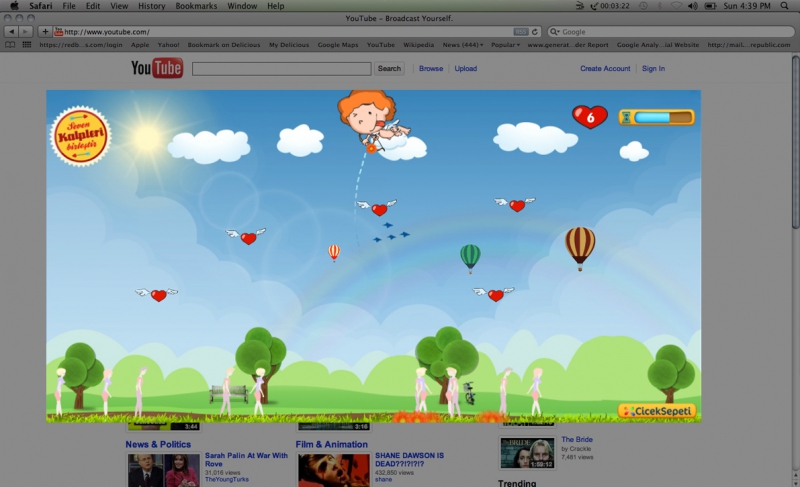Click the Spotlight magnifier icon
This screenshot has width=800, height=487.
point(784,6)
